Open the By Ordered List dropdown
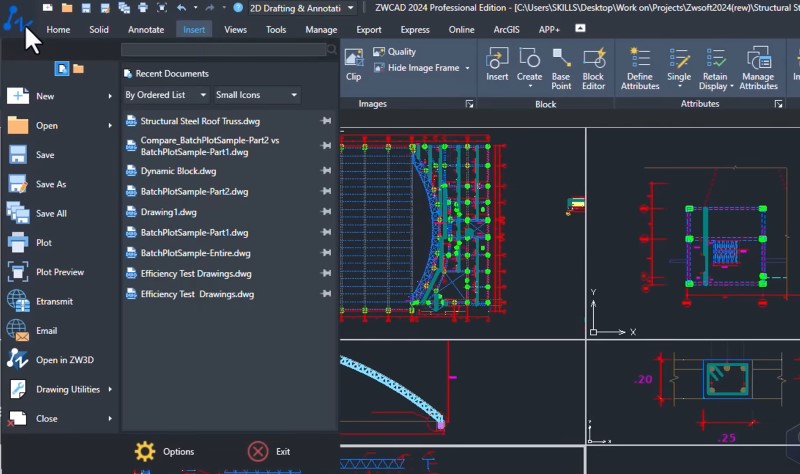 pos(165,95)
